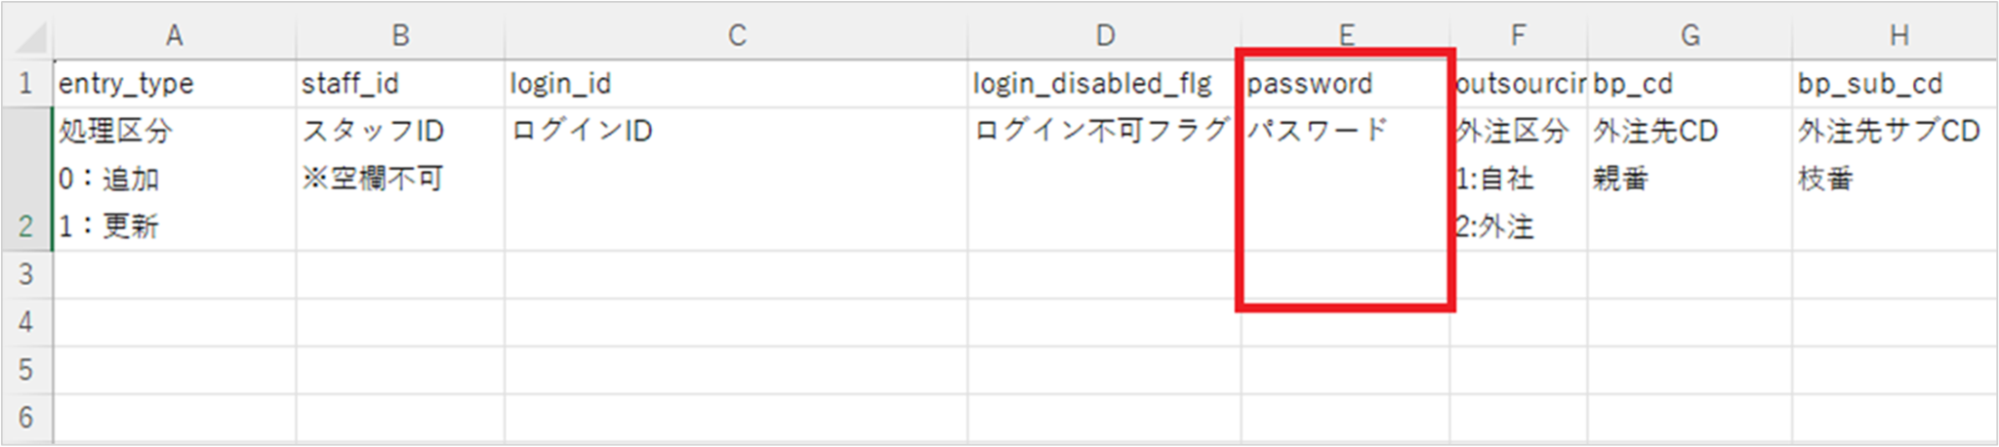
Task: Select column E header
Action: tap(1346, 37)
